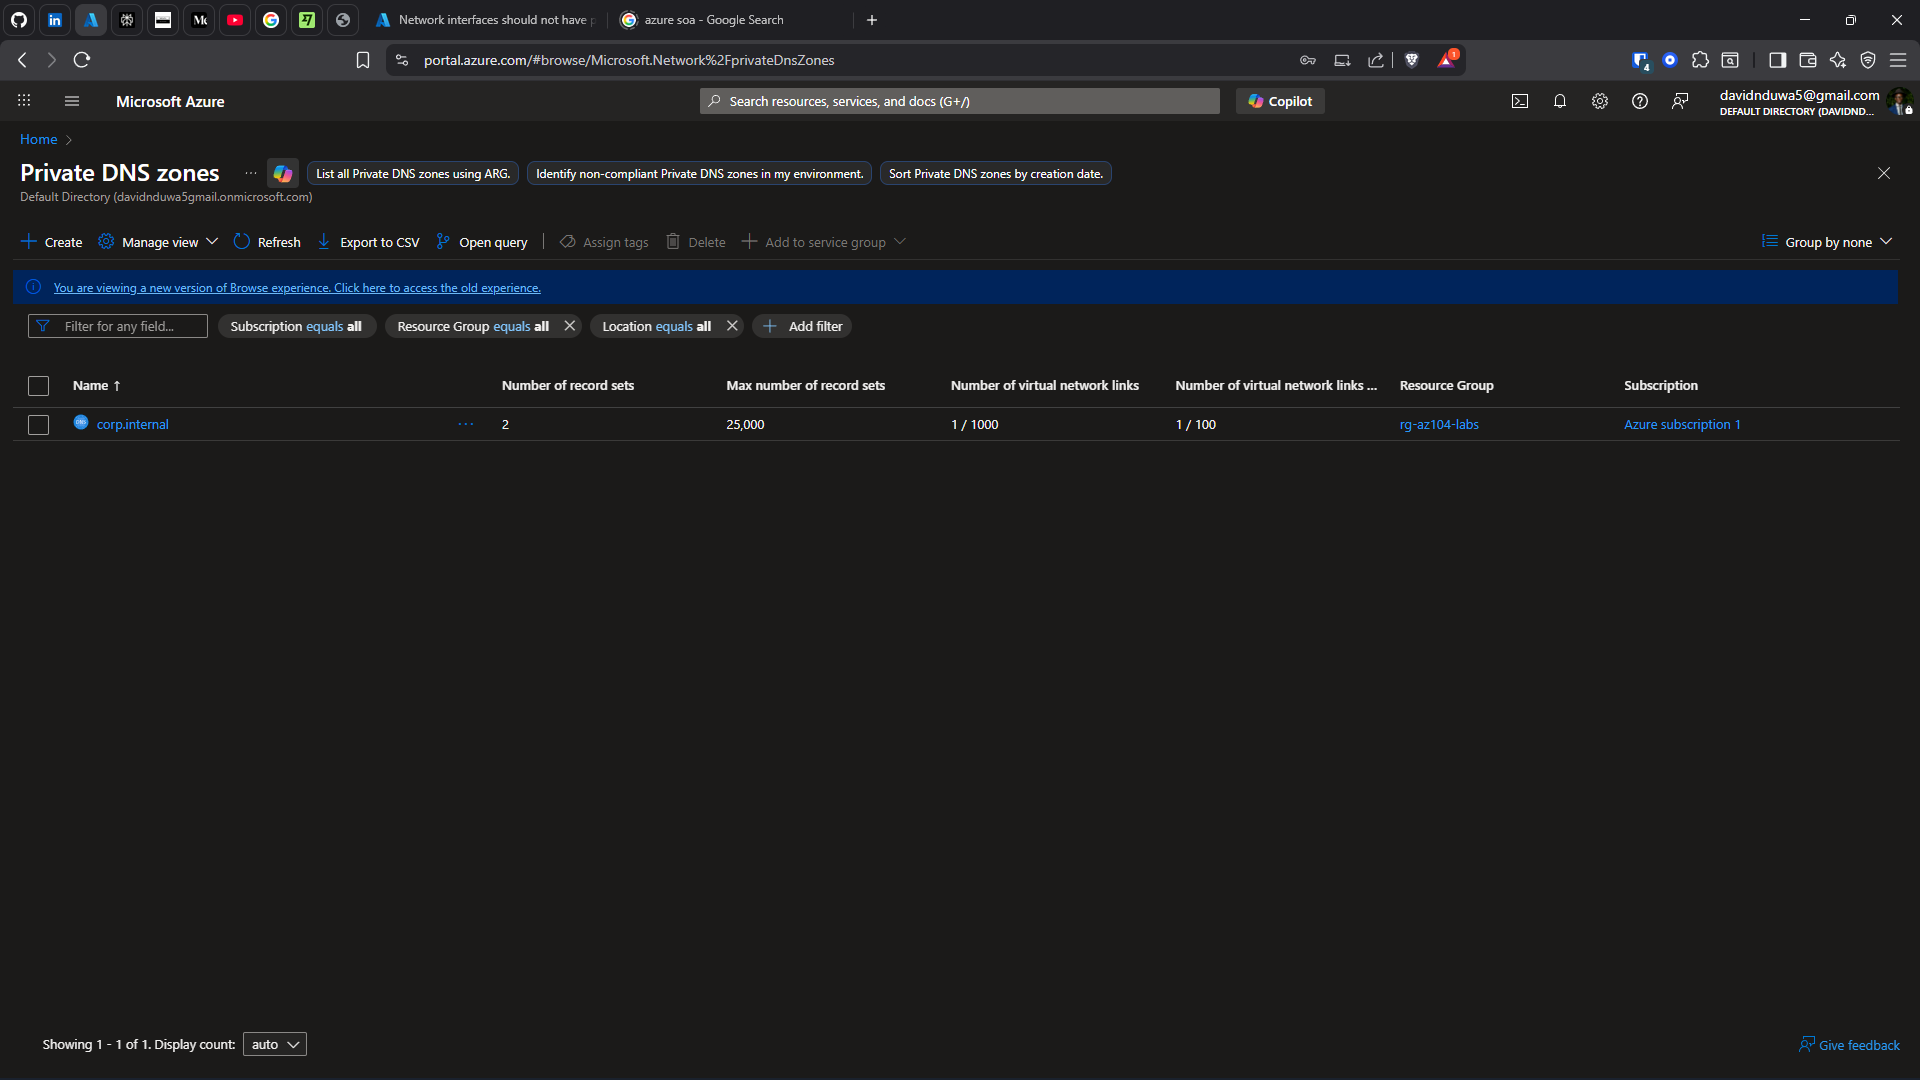
Task: Open a new browser tab
Action: [x=872, y=20]
